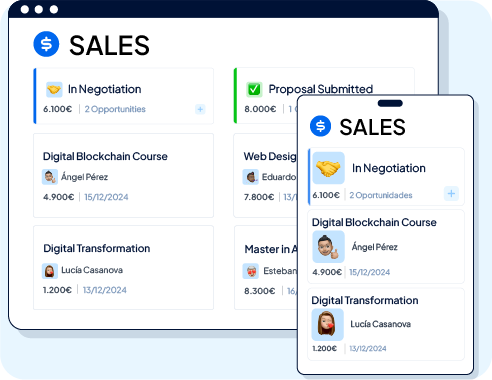Add opportunity with desktop plus icon
The height and width of the screenshot is (380, 492).
tap(200, 109)
